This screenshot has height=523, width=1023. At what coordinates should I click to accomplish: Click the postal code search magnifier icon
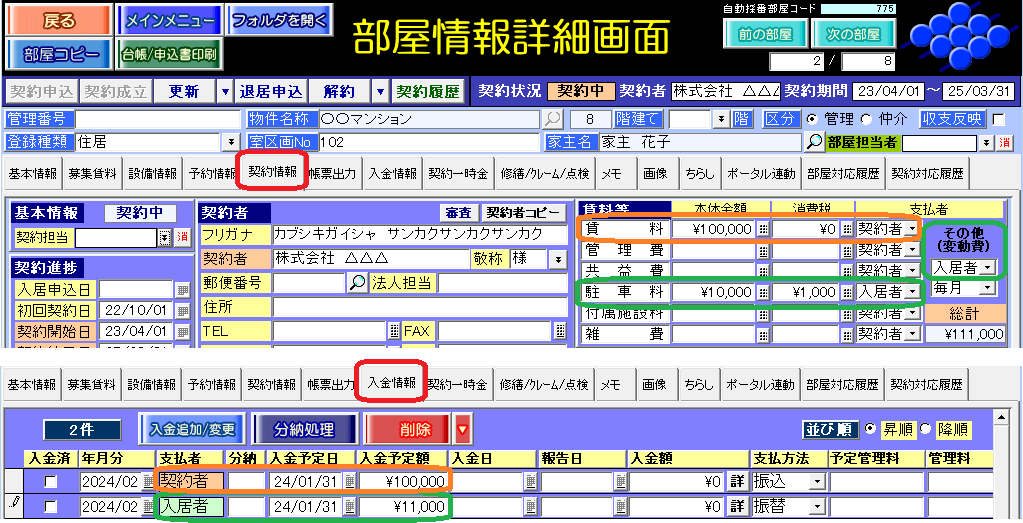pyautogui.click(x=357, y=283)
